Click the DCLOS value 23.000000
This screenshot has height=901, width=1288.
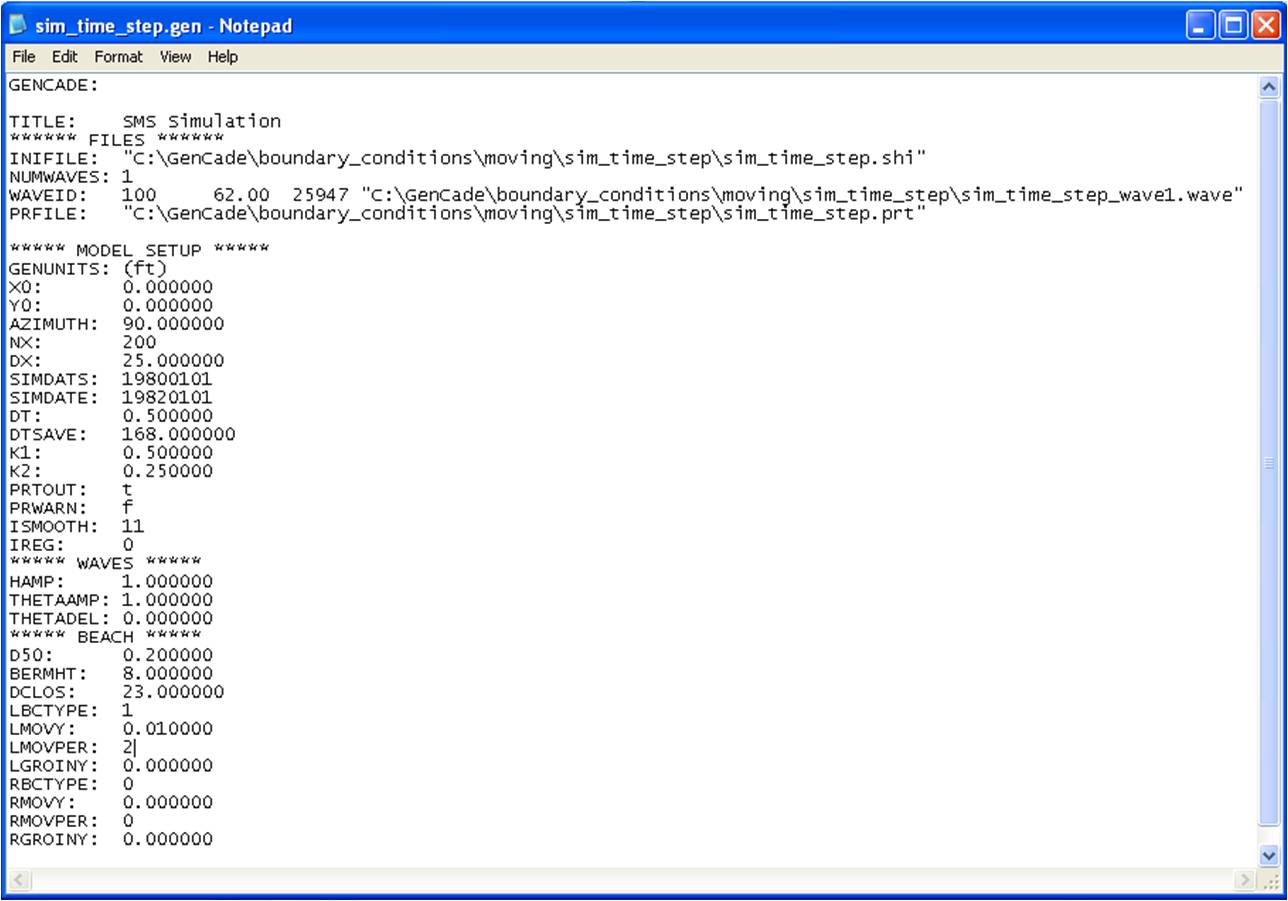173,692
